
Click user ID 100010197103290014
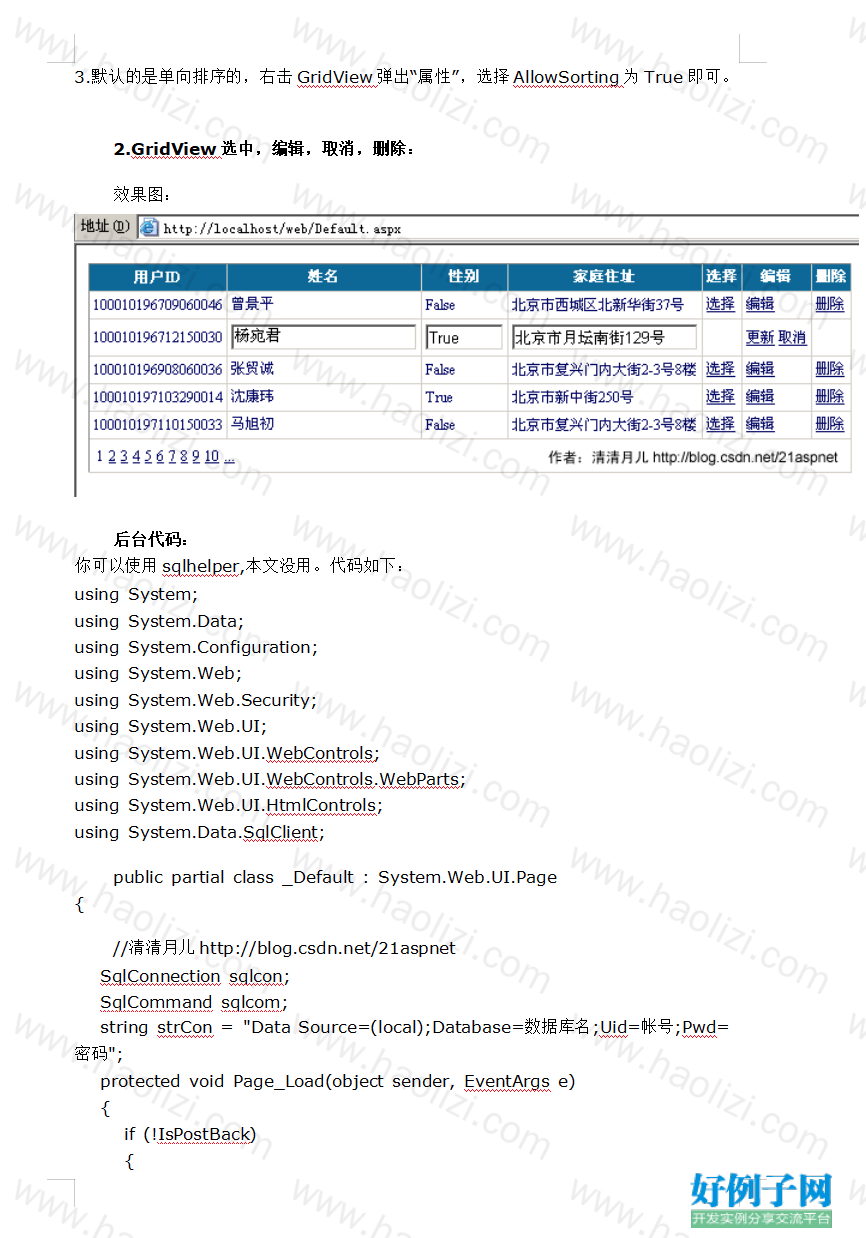click(158, 397)
